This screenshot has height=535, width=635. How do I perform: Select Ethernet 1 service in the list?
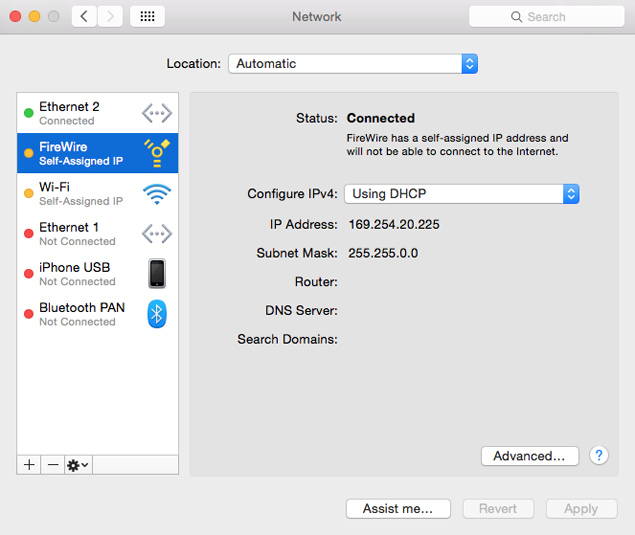pyautogui.click(x=97, y=234)
